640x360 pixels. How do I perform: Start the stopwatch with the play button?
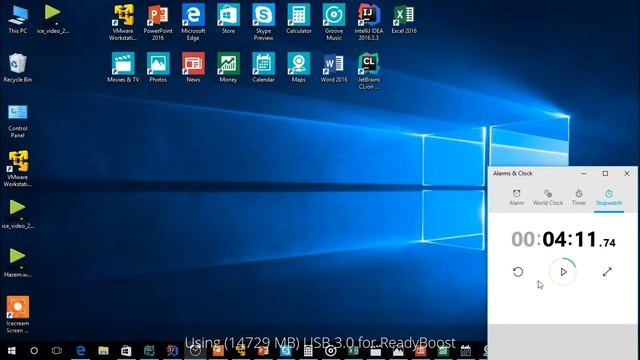coord(563,272)
